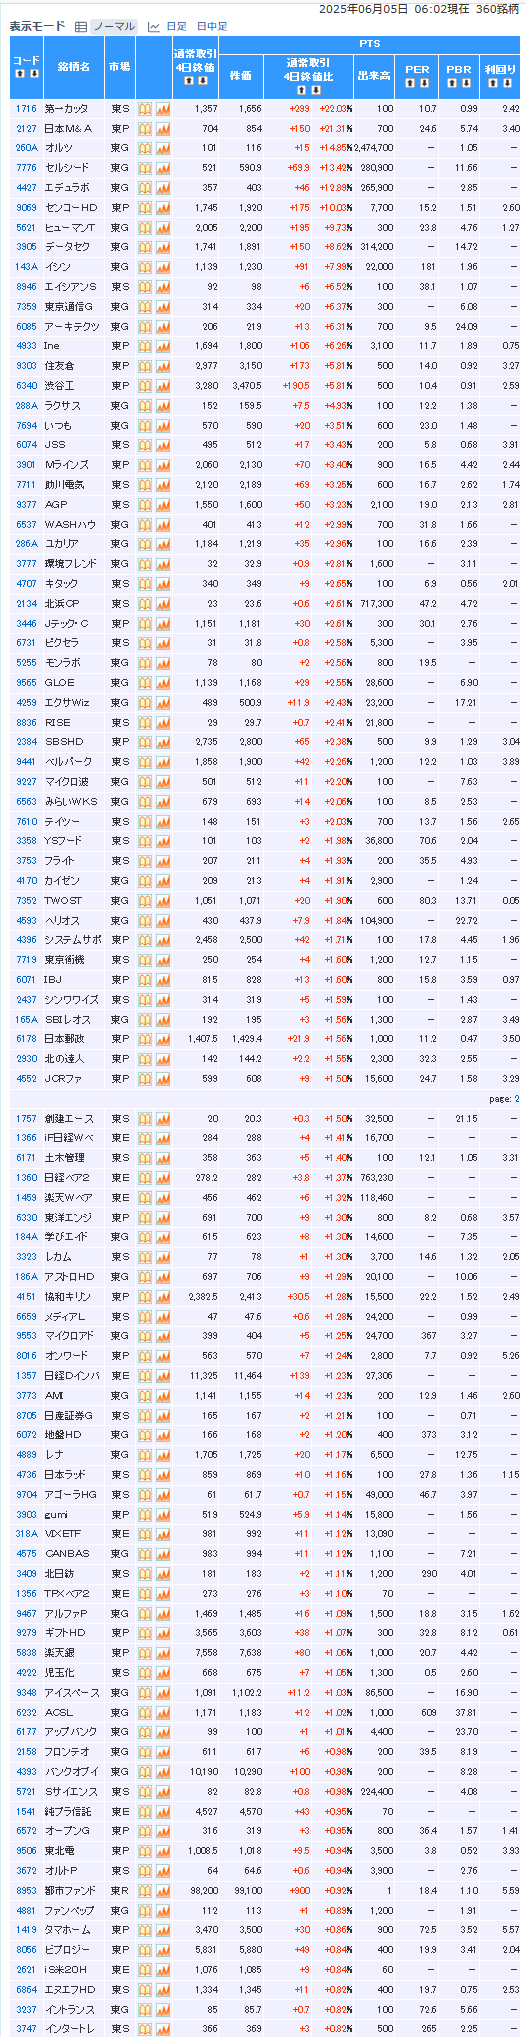Open stock code 8953 link

click(x=26, y=1891)
